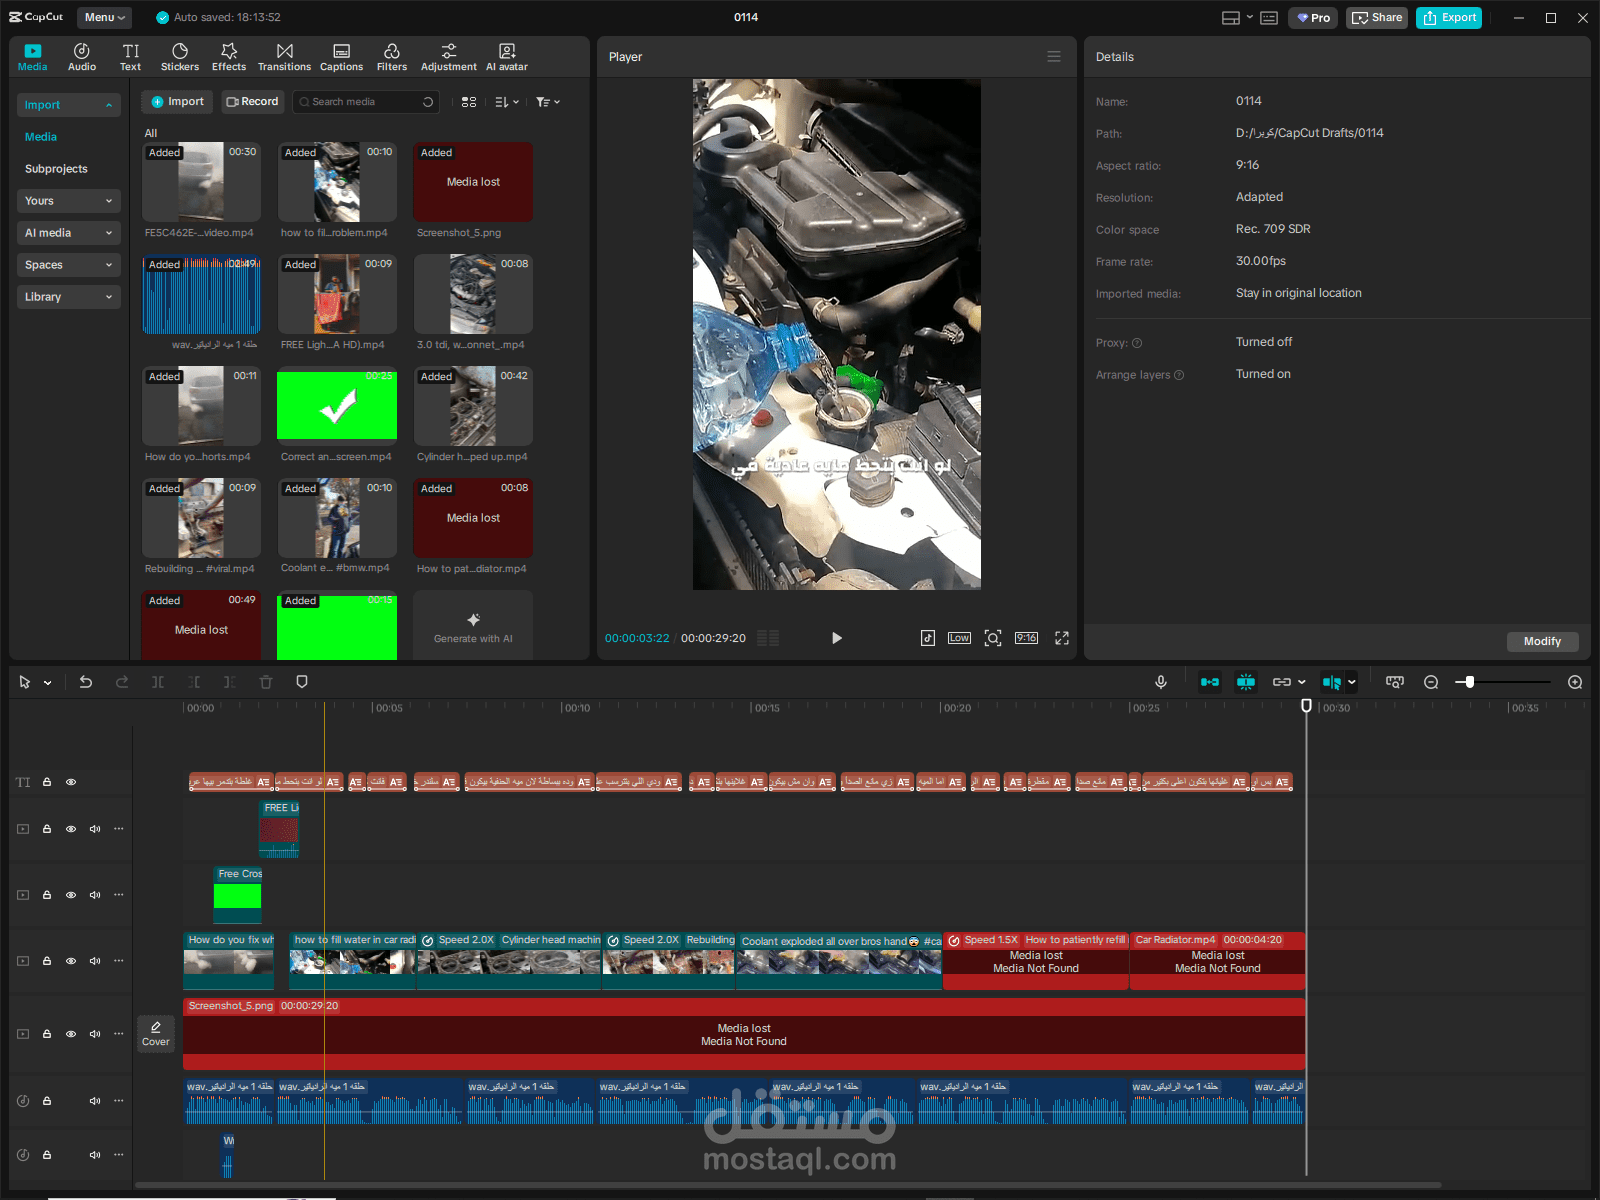This screenshot has height=1200, width=1600.
Task: Open the Transitions panel
Action: (x=284, y=57)
